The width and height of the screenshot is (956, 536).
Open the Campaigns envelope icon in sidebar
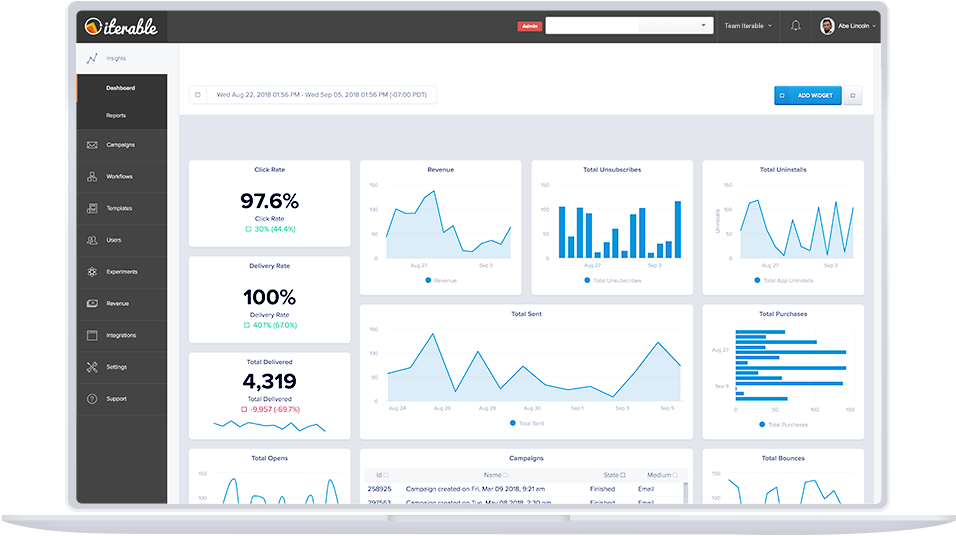tap(92, 145)
